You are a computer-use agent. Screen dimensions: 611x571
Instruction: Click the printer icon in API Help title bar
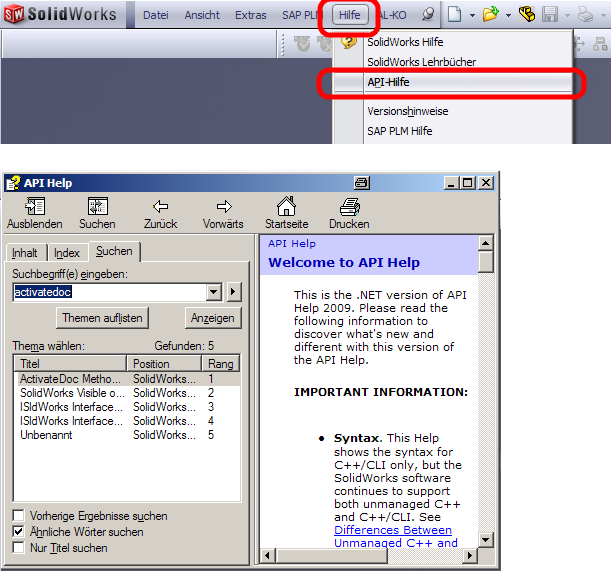point(362,182)
